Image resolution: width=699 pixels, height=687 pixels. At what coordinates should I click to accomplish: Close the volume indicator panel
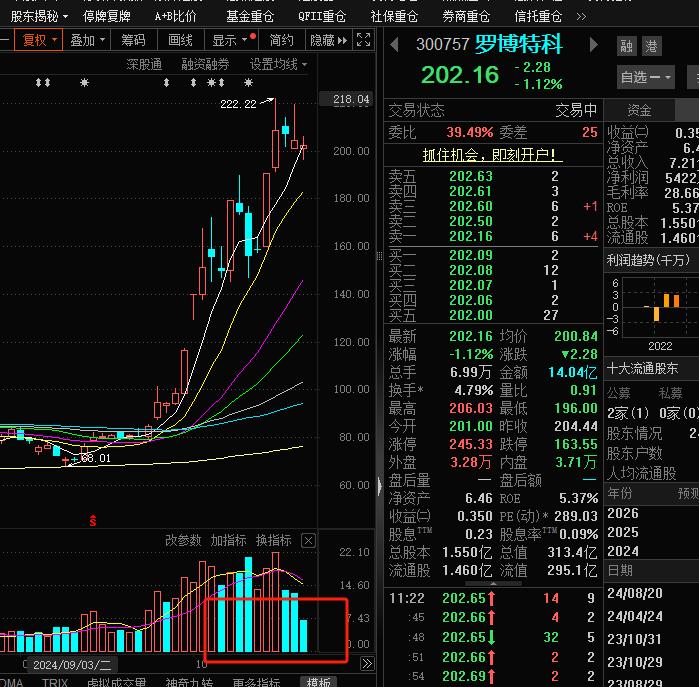click(308, 541)
